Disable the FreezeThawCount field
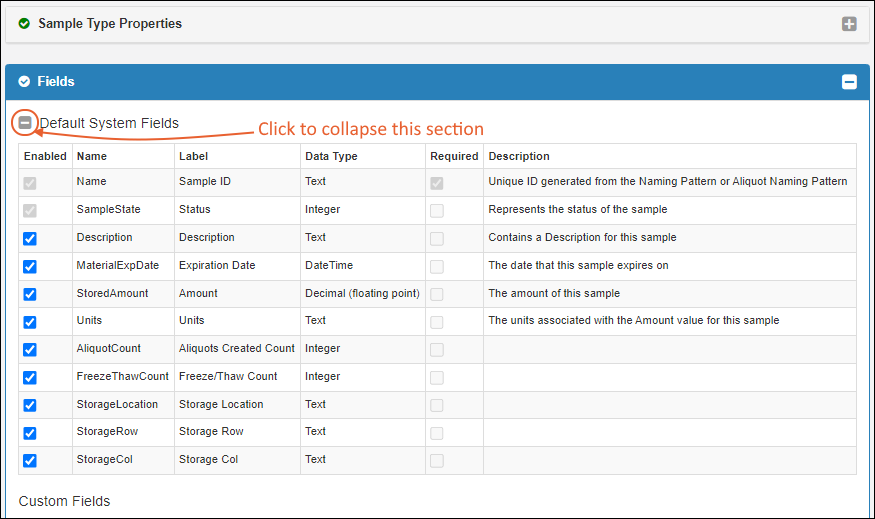Viewport: 875px width, 519px height. tap(30, 378)
